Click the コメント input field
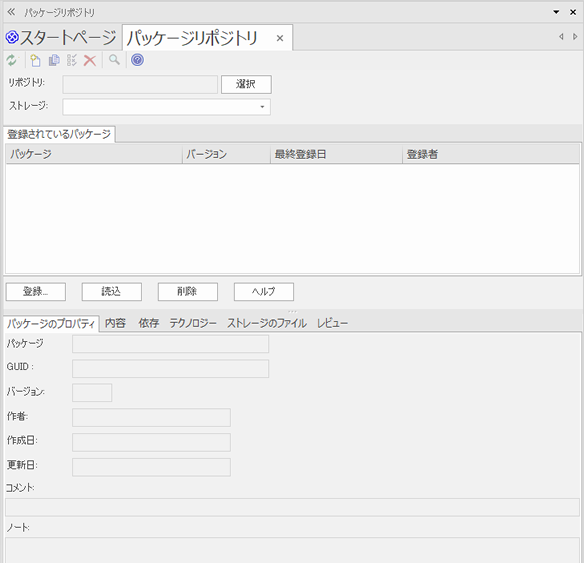This screenshot has width=584, height=563. click(x=292, y=507)
